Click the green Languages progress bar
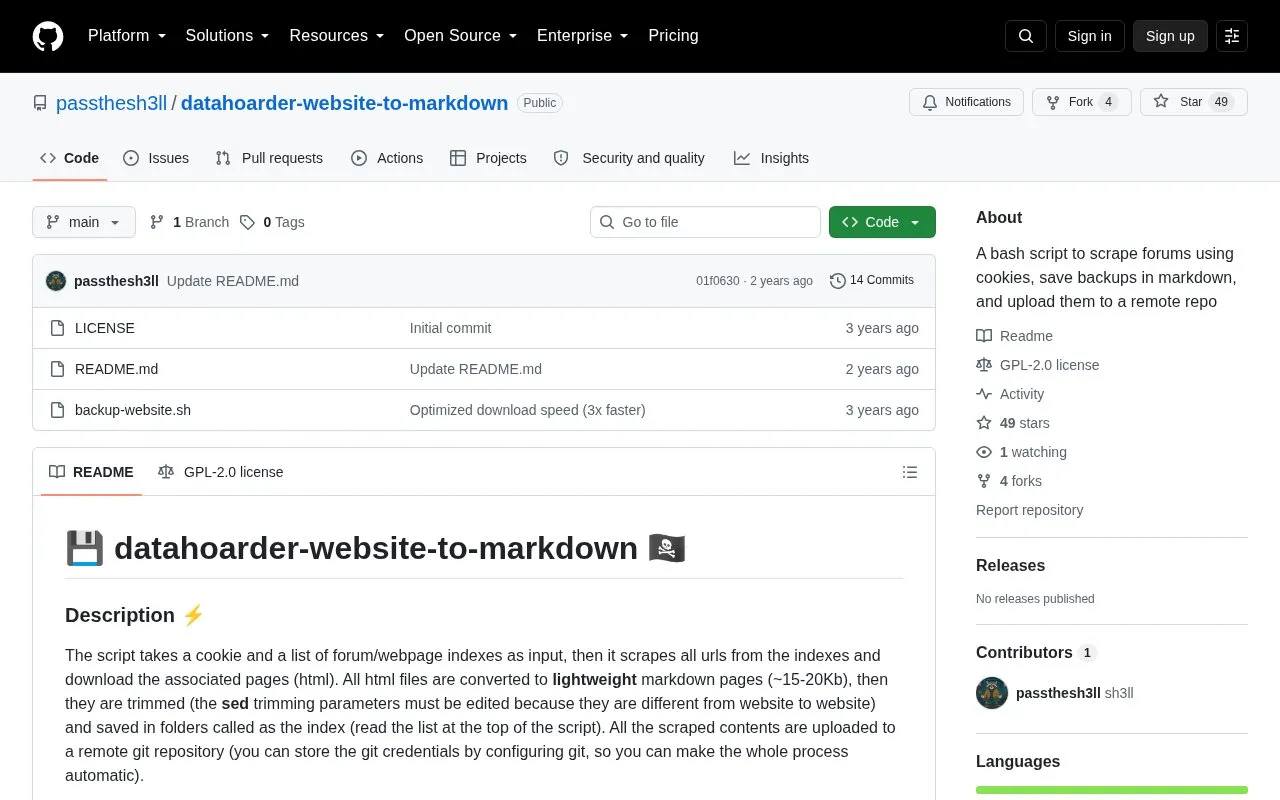1280x800 pixels. coord(1112,790)
